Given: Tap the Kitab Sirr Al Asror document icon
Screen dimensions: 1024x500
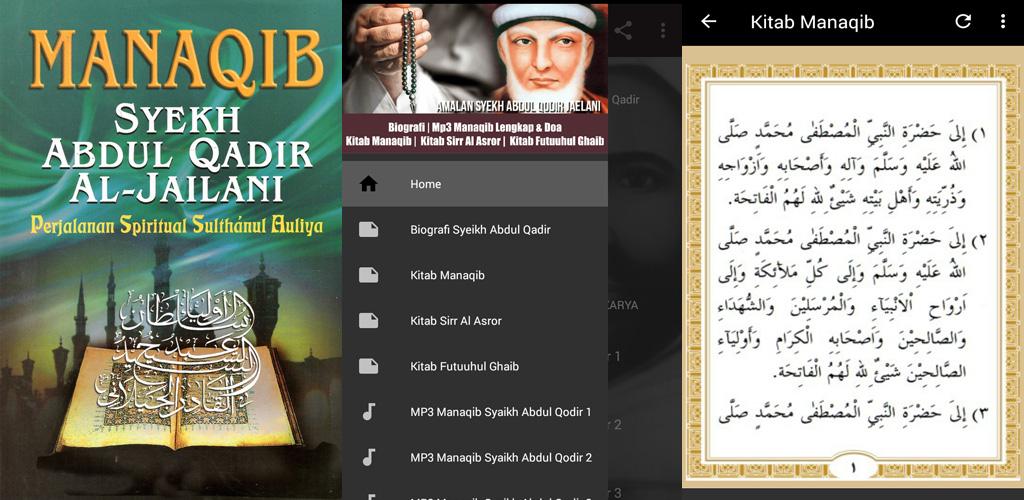Looking at the screenshot, I should [x=368, y=320].
